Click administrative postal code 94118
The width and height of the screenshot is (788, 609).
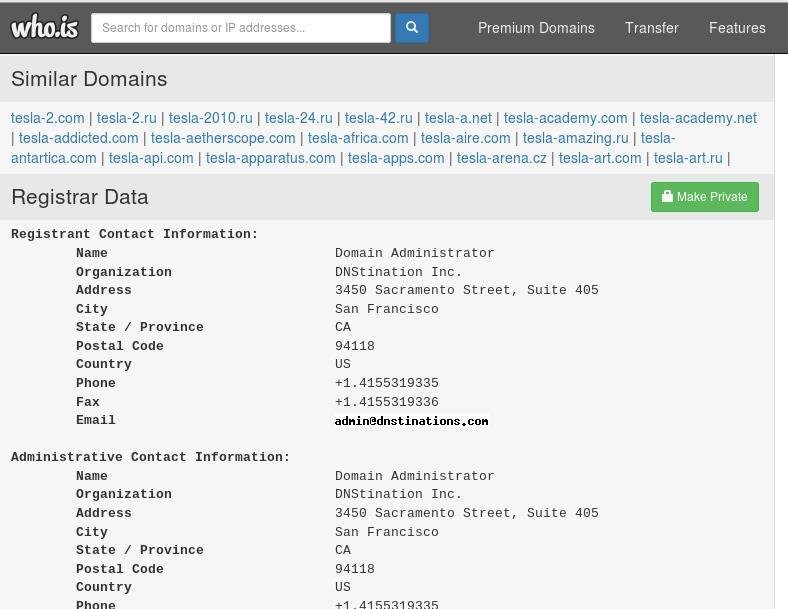click(x=355, y=569)
